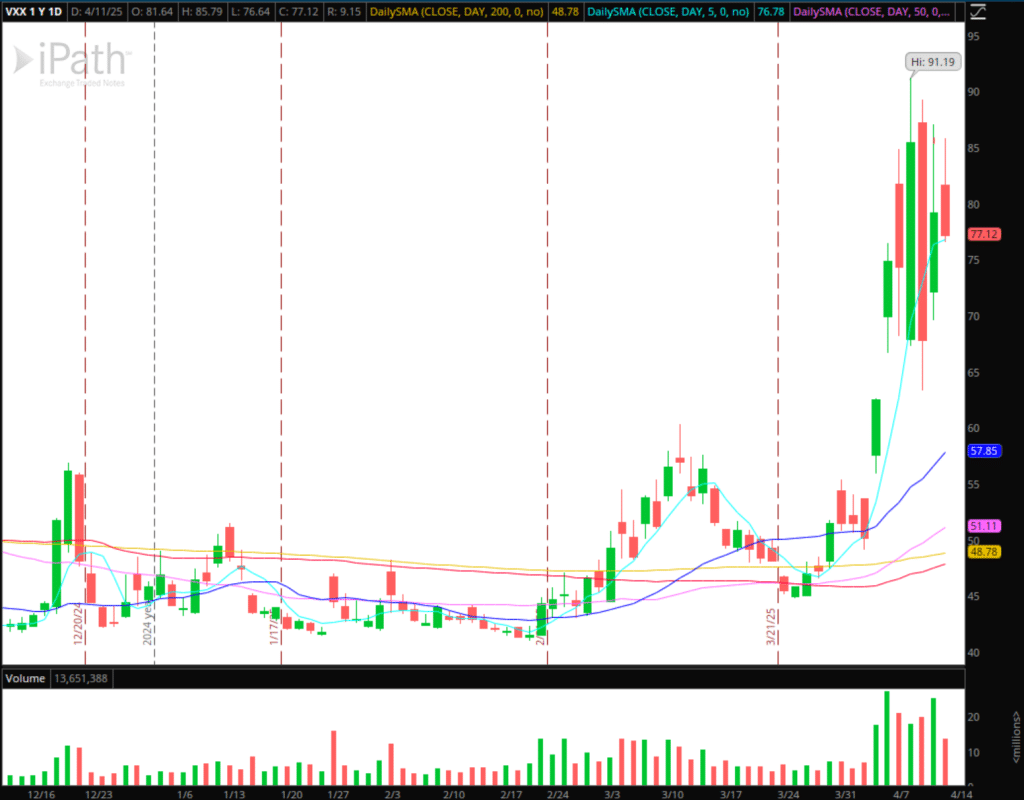This screenshot has height=800, width=1024.
Task: Click the open price O: 81.64
Action: (152, 12)
